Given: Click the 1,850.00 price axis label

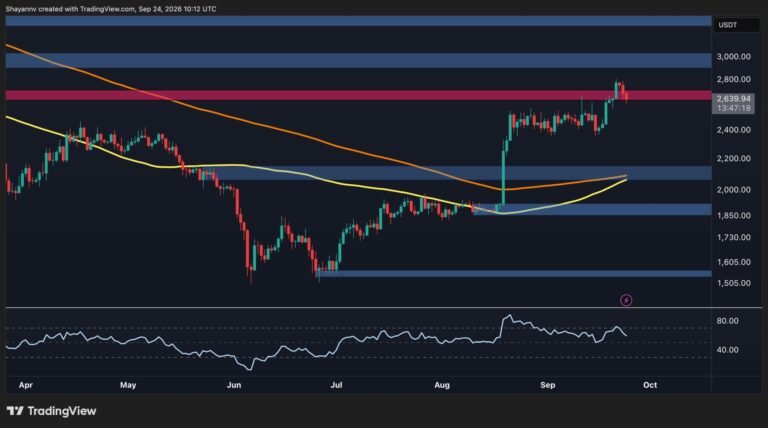Looking at the screenshot, I should pos(733,215).
